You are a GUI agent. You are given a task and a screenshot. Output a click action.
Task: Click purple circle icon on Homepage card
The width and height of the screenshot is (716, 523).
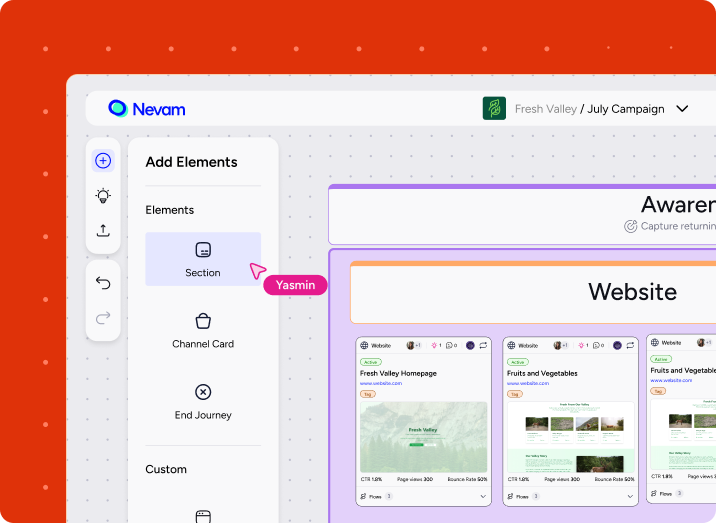[470, 345]
